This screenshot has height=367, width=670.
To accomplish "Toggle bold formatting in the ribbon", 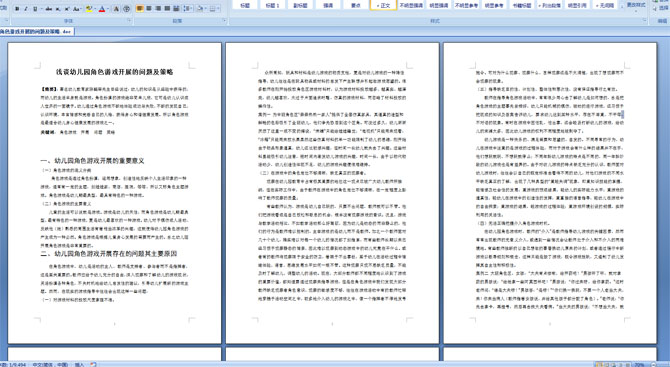I will tap(17, 9).
